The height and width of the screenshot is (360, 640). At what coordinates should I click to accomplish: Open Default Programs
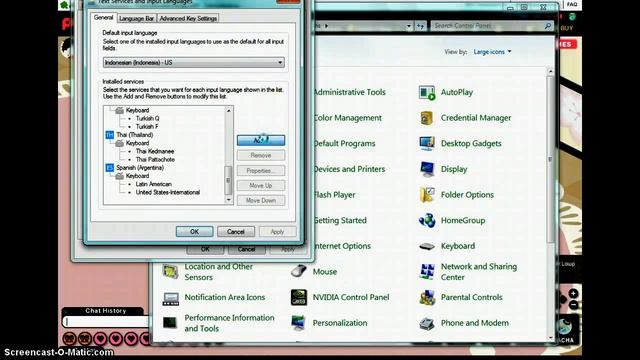coord(344,144)
